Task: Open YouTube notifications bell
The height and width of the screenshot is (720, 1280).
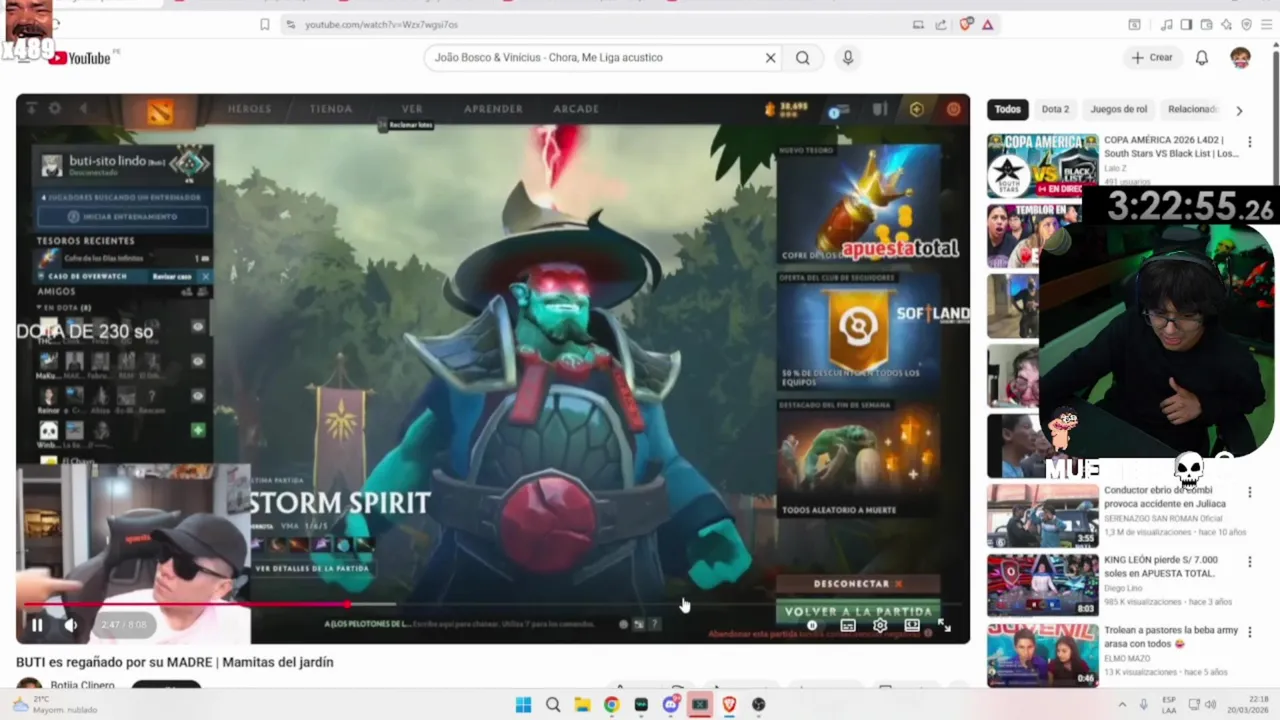Action: click(x=1202, y=58)
